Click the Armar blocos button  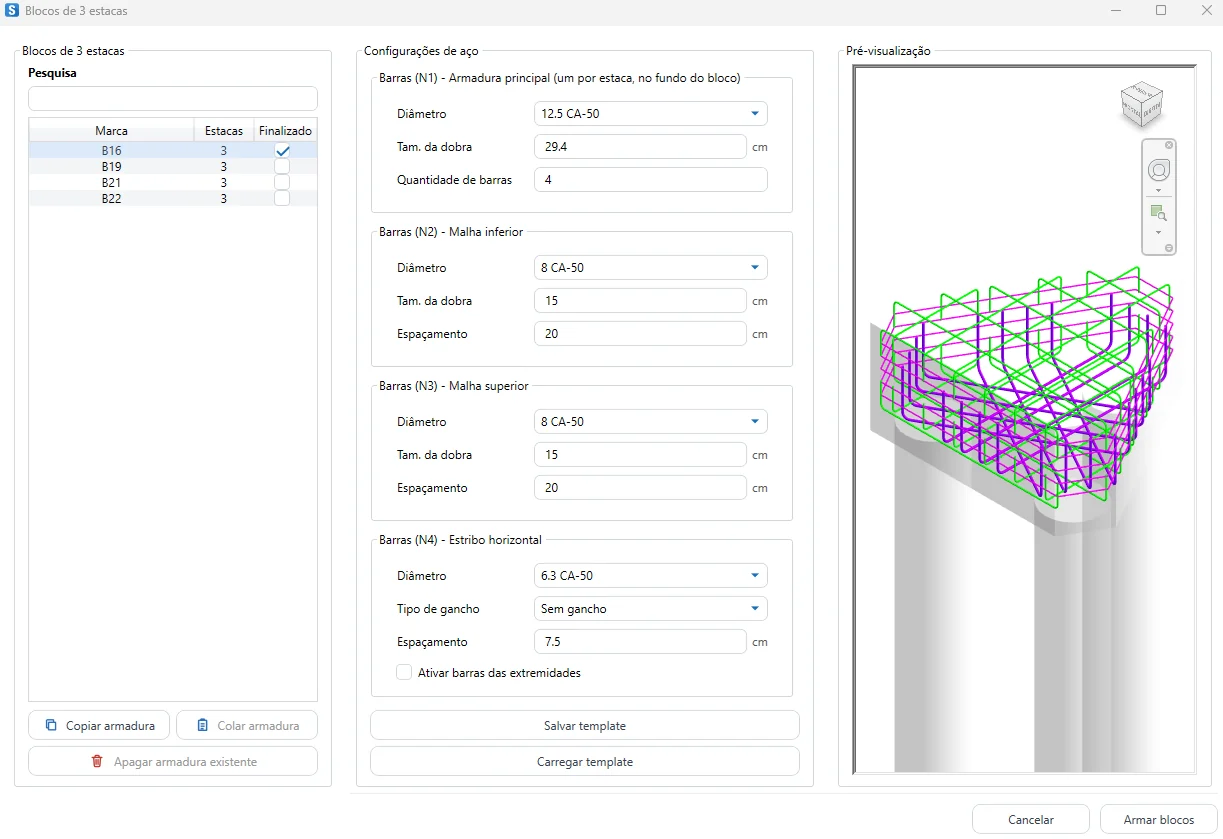pos(1159,819)
